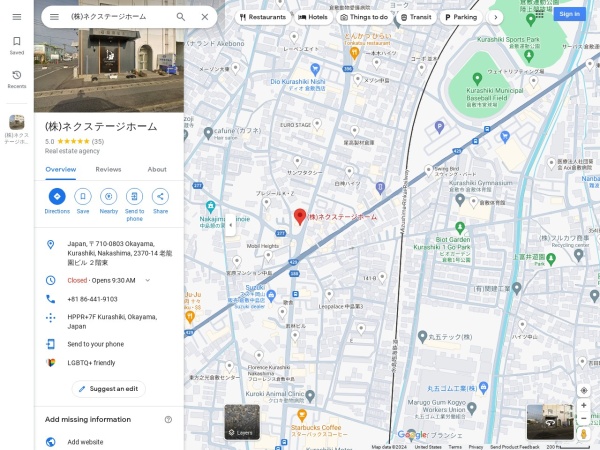This screenshot has width=600, height=450.
Task: Click the Tonkatsu restaurant marker
Action: pos(354,52)
